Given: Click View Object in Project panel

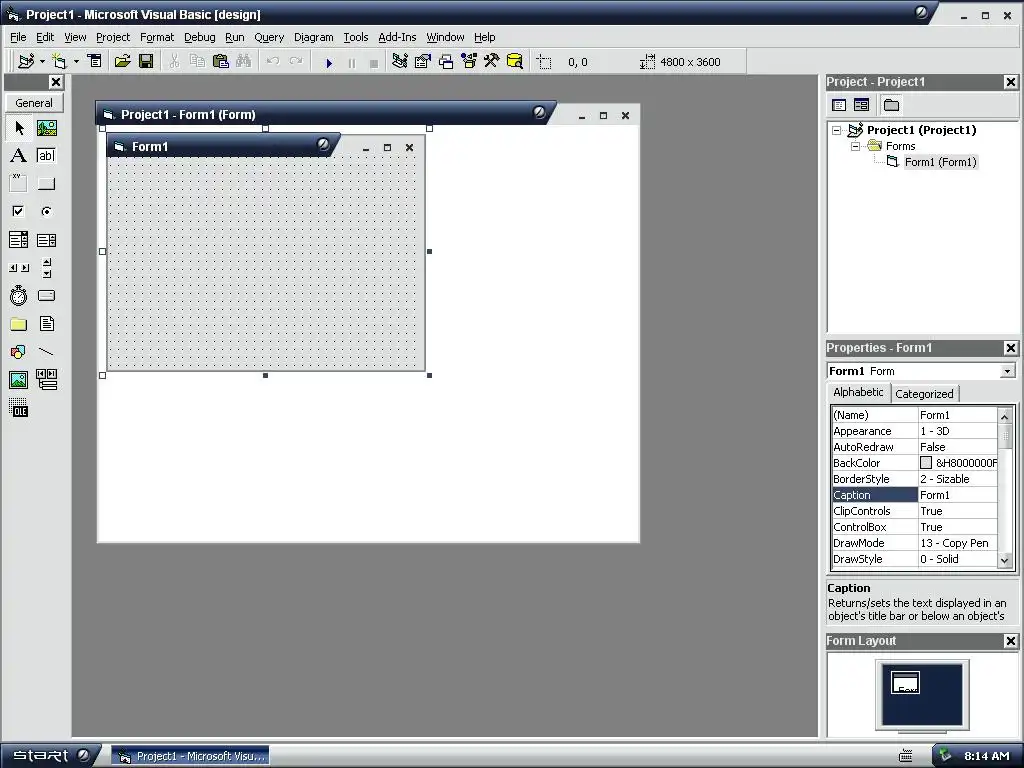Looking at the screenshot, I should (861, 105).
